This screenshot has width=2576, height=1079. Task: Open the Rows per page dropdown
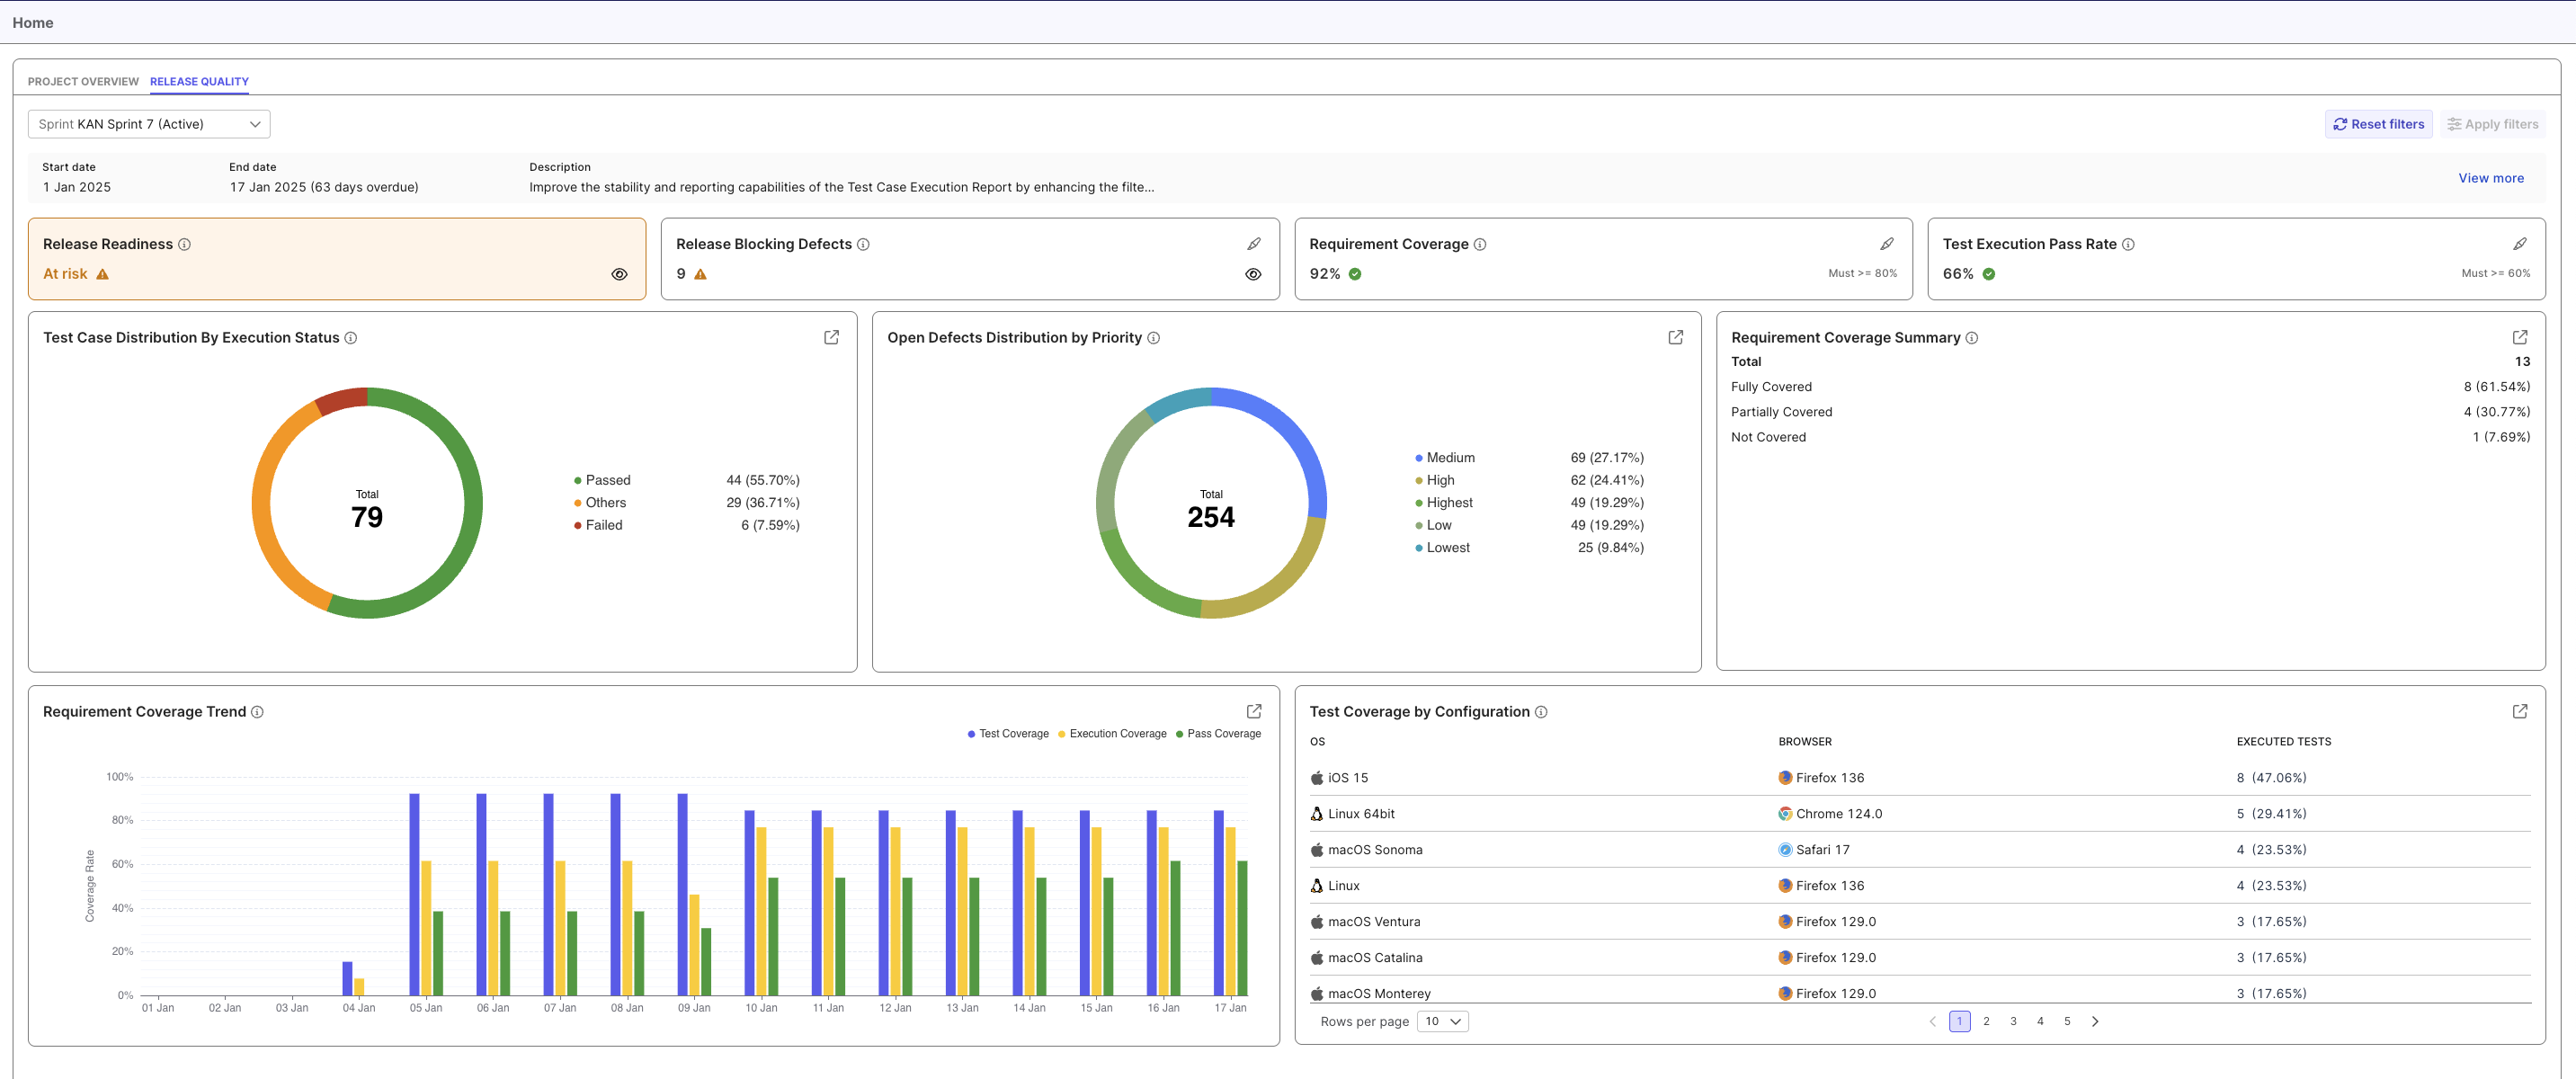1442,1021
